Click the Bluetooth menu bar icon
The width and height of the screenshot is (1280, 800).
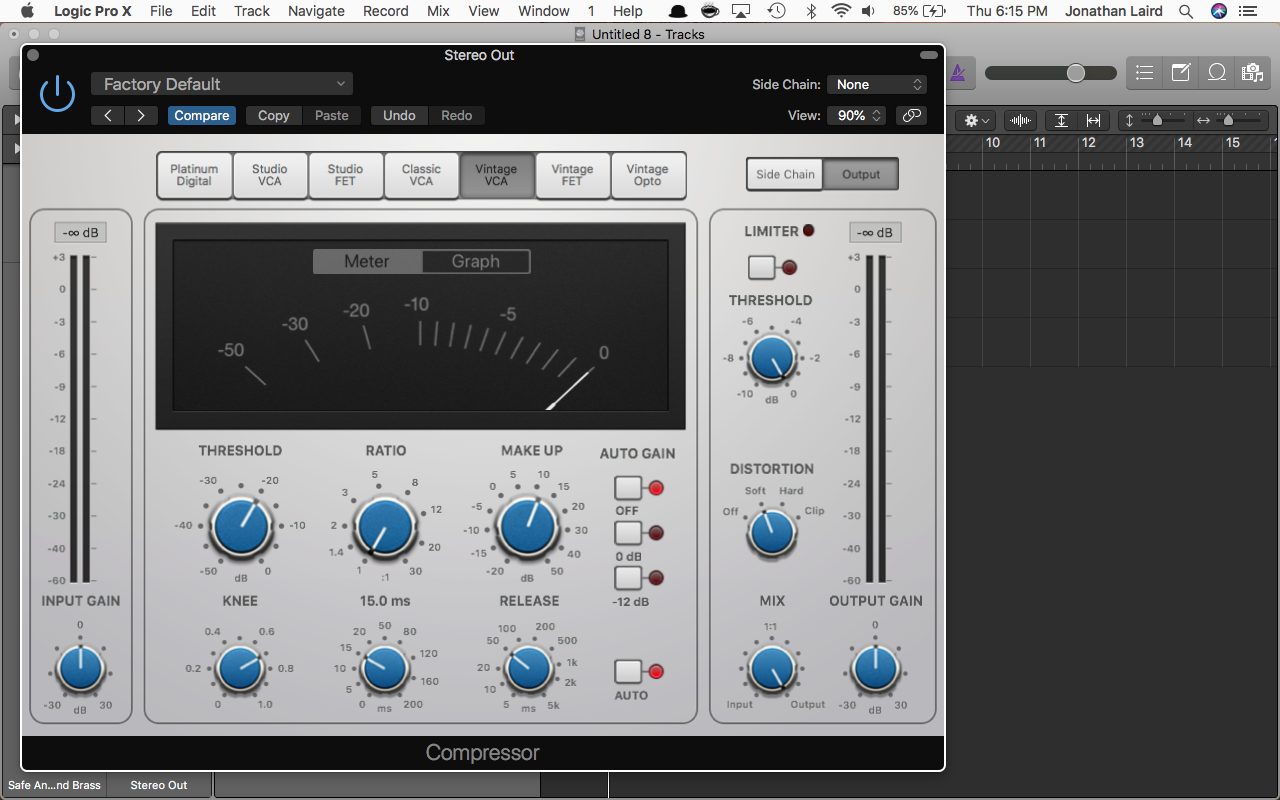coord(811,11)
